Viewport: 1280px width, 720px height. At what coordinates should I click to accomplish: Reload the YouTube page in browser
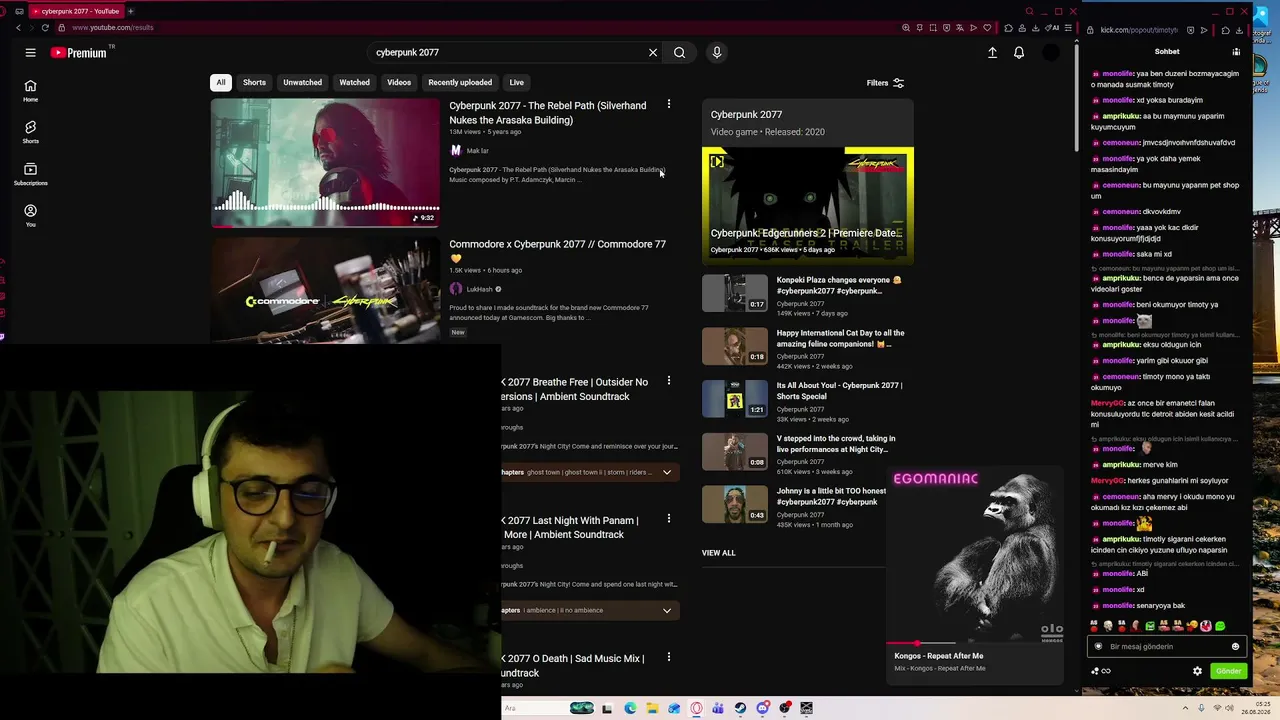45,28
